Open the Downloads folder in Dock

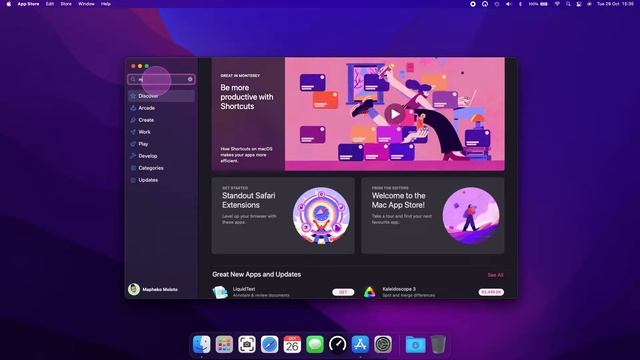pyautogui.click(x=416, y=344)
